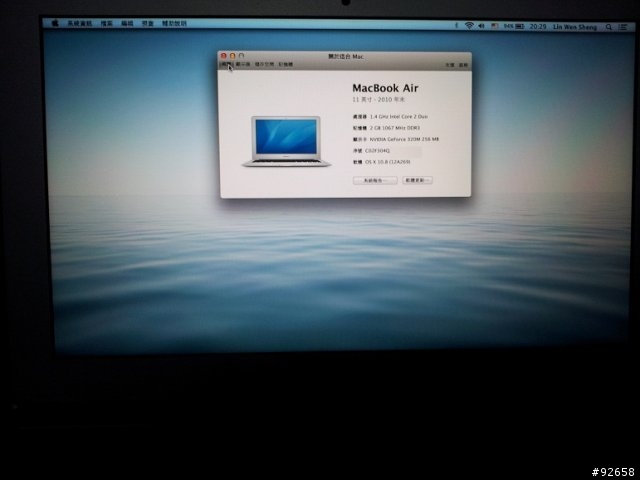Click the 系統報告 system report button
This screenshot has height=480, width=640.
[x=375, y=180]
